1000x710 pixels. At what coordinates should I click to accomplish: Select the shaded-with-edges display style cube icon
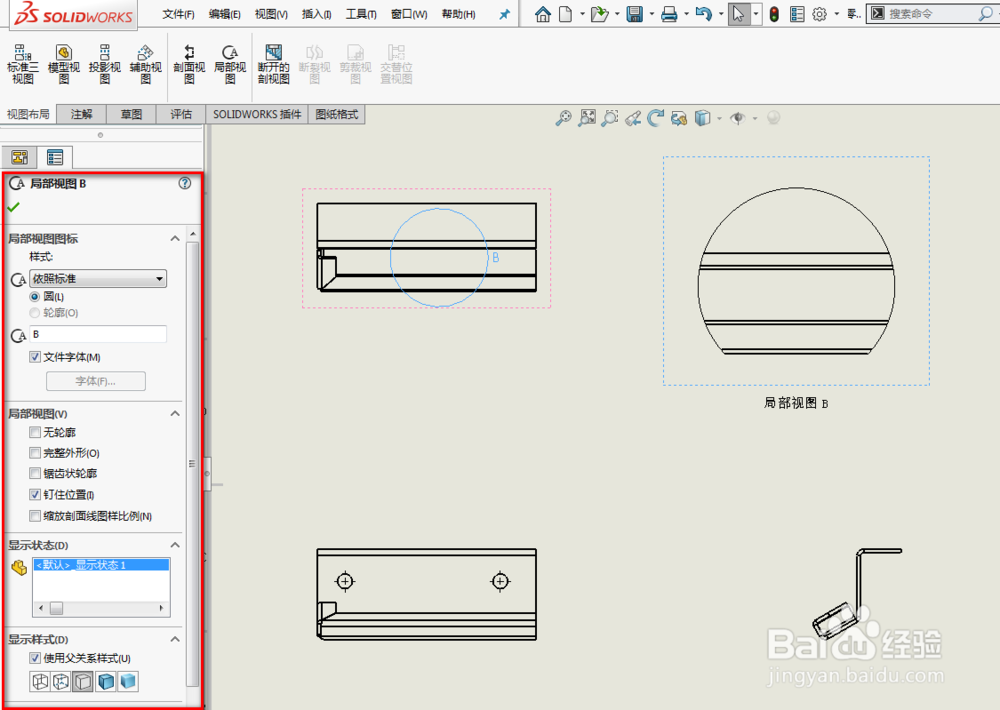pyautogui.click(x=105, y=681)
